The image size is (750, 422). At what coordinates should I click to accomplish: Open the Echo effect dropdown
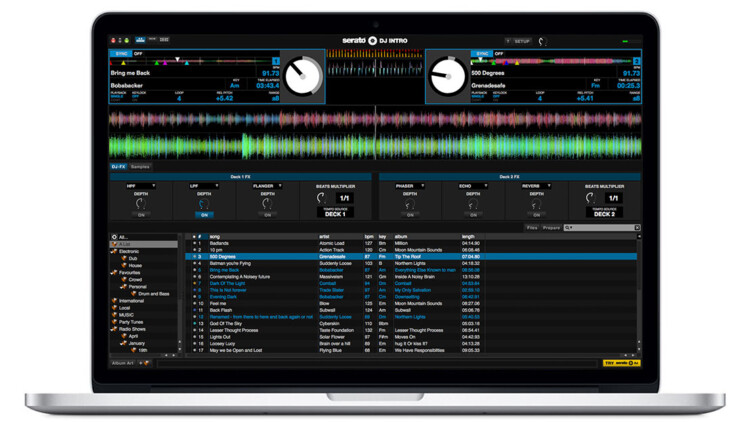tap(473, 186)
